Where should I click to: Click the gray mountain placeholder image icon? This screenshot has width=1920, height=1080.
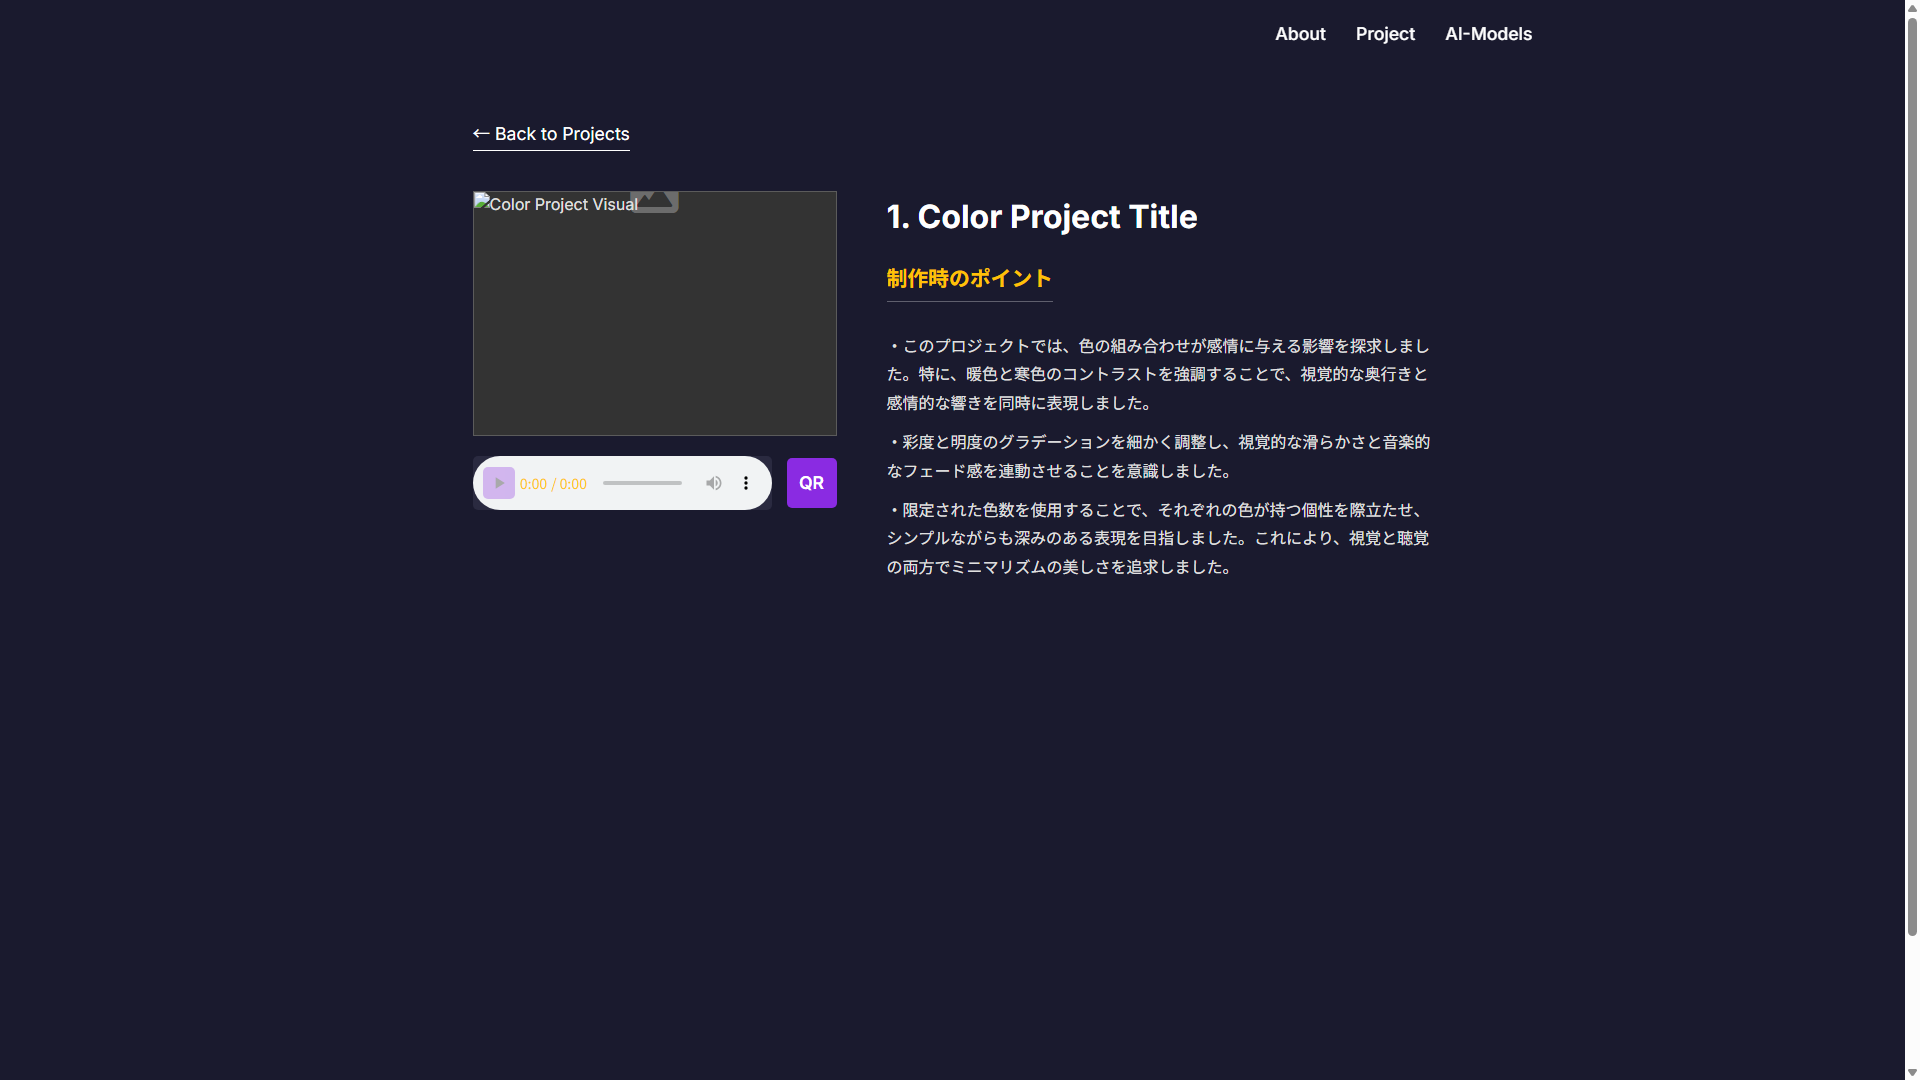pos(655,200)
